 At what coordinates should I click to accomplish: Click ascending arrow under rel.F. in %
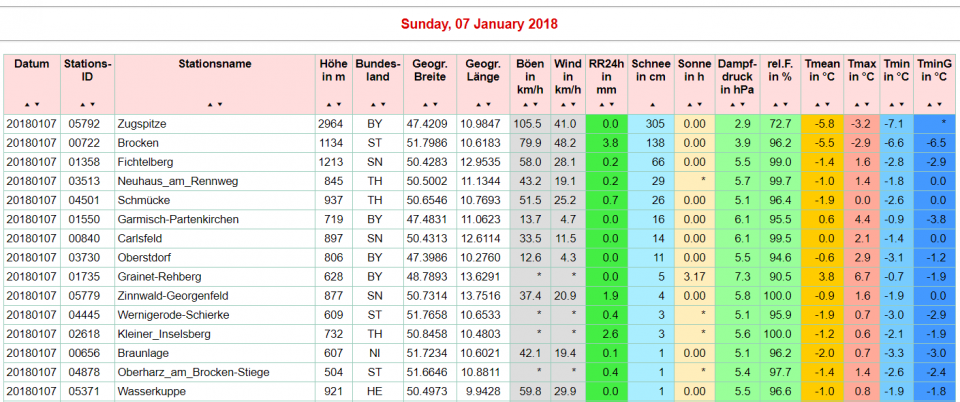coord(775,104)
